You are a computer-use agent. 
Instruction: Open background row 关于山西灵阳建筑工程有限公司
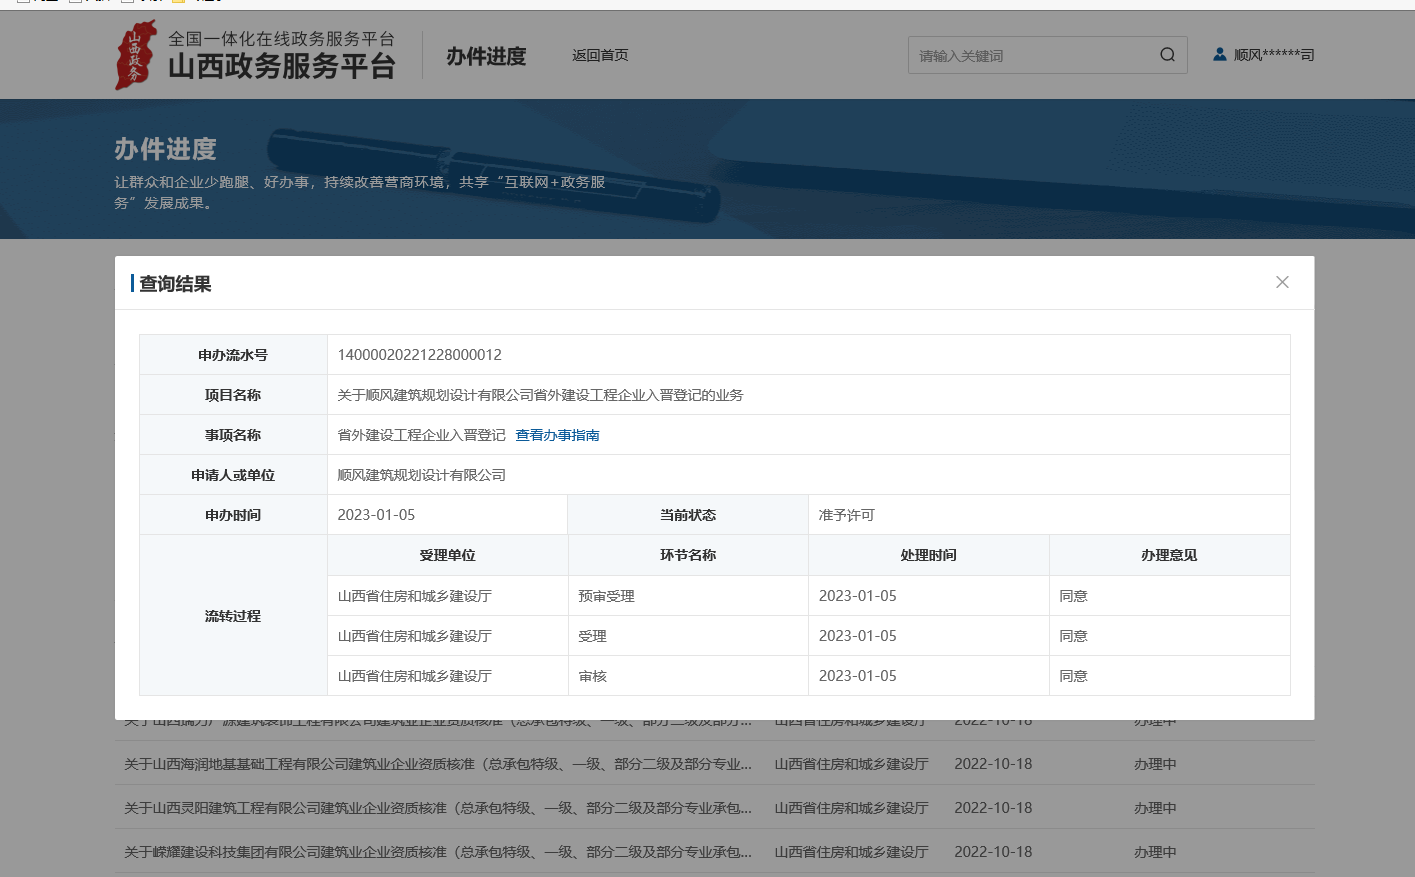tap(438, 808)
